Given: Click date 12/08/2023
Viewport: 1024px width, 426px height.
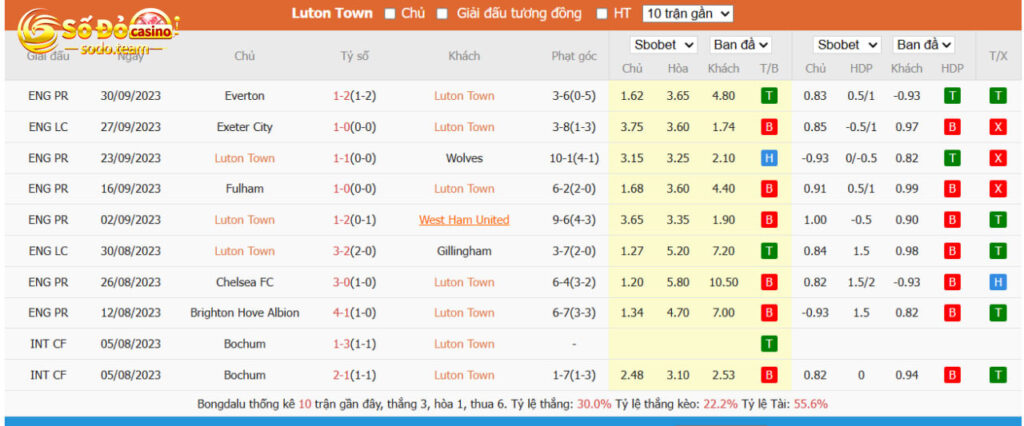Looking at the screenshot, I should 131,313.
